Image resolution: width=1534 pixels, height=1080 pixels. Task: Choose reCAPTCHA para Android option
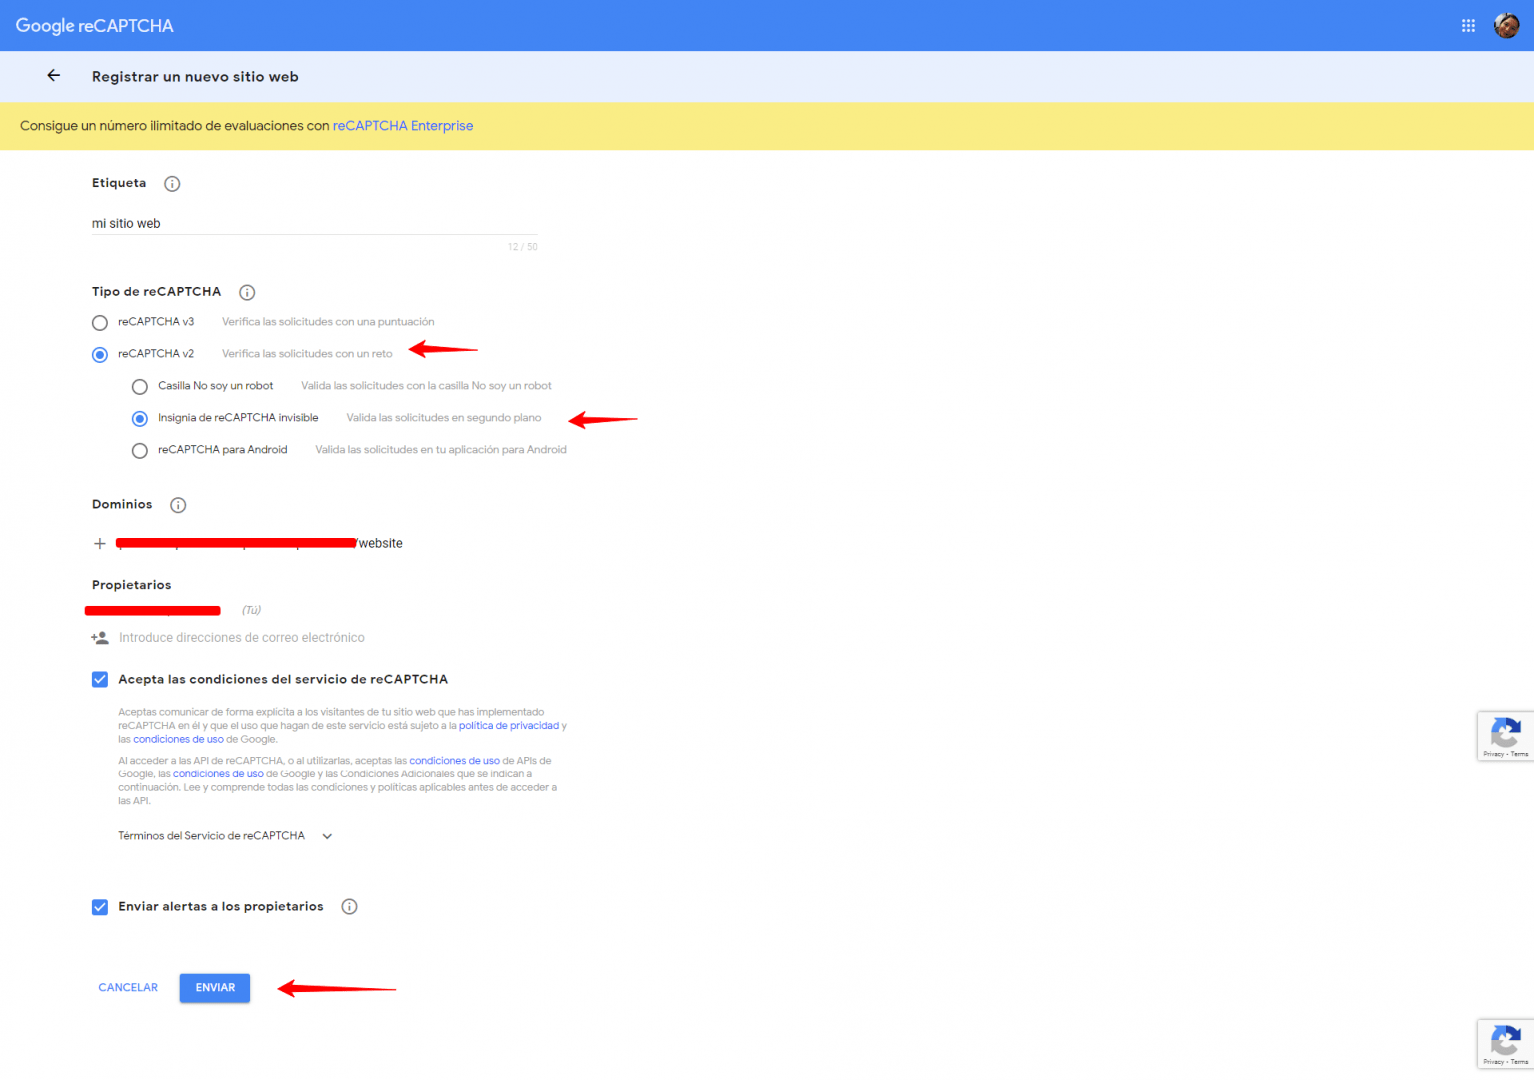coord(140,451)
